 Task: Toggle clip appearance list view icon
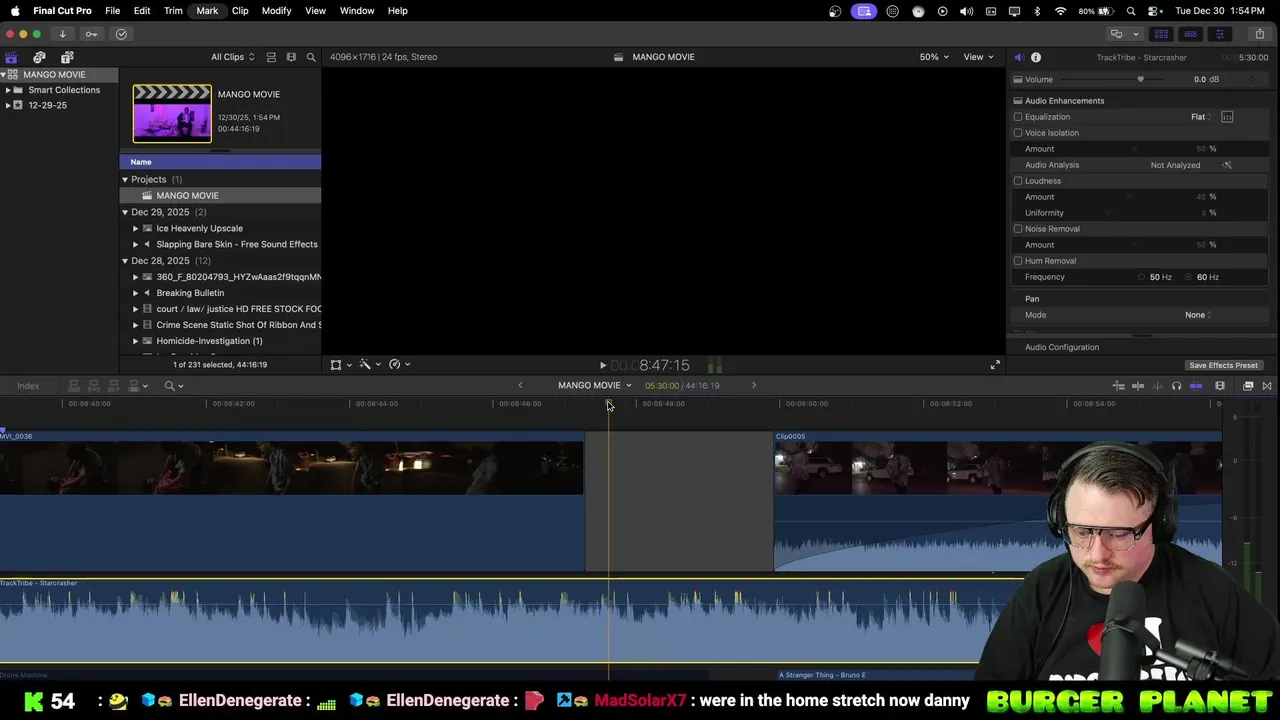[x=271, y=57]
